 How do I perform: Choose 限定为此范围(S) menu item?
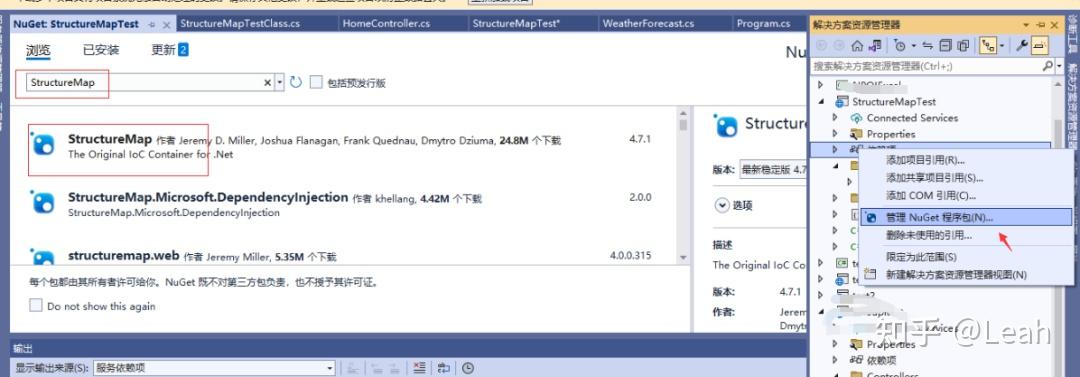coord(967,257)
